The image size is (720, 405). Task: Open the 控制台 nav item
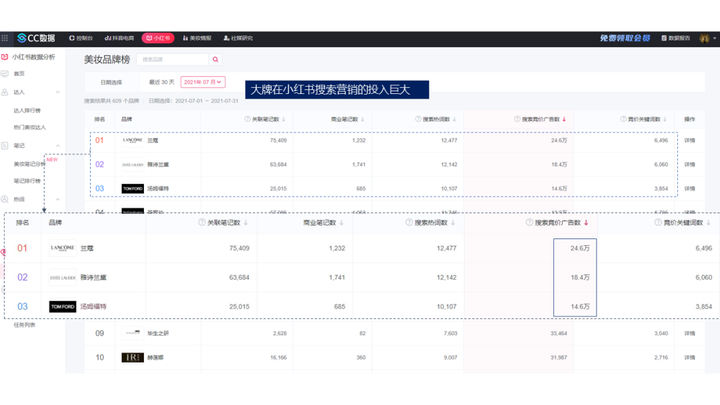click(x=81, y=38)
